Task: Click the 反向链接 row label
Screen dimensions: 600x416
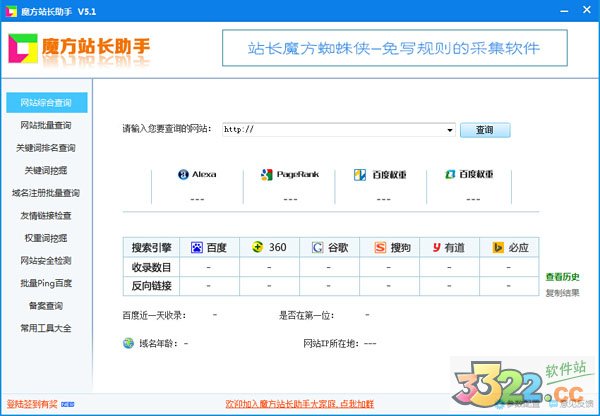Action: pyautogui.click(x=151, y=286)
